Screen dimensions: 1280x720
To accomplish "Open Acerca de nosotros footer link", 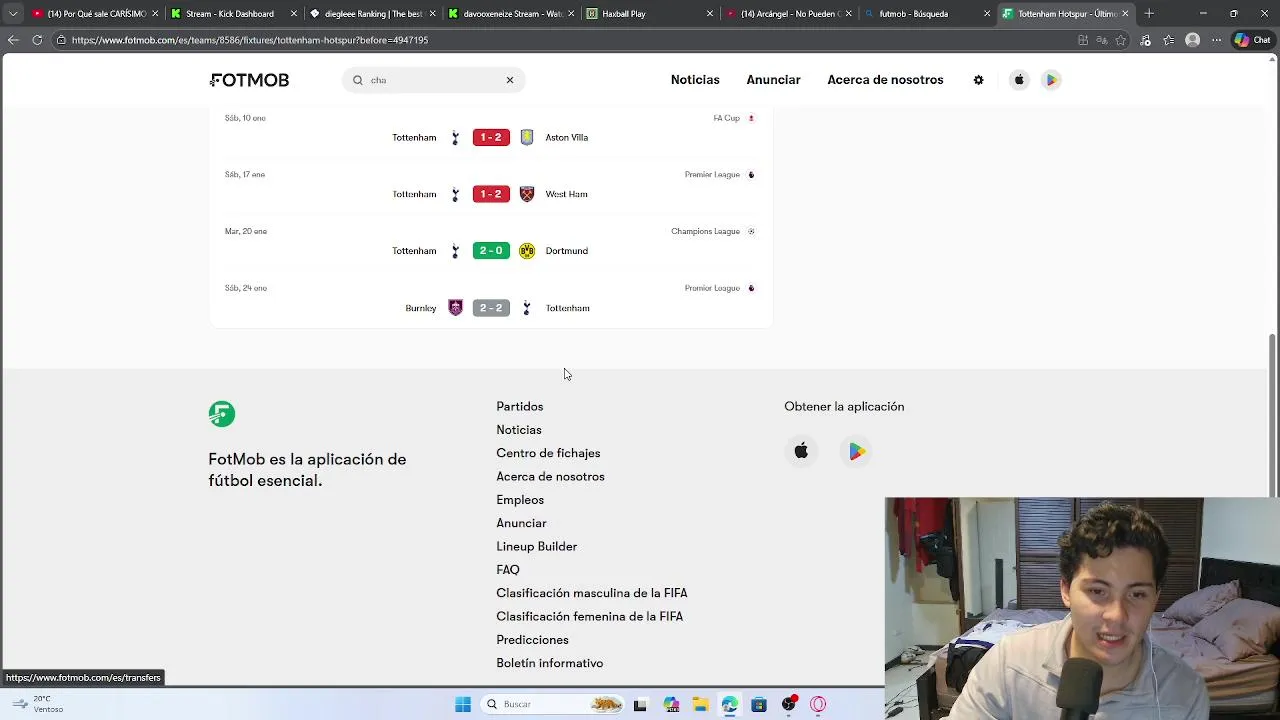I will (x=550, y=477).
